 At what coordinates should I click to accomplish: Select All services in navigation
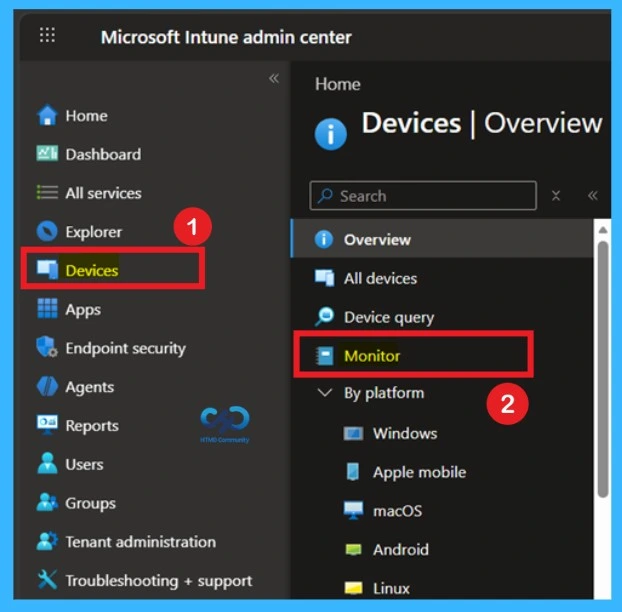point(103,193)
